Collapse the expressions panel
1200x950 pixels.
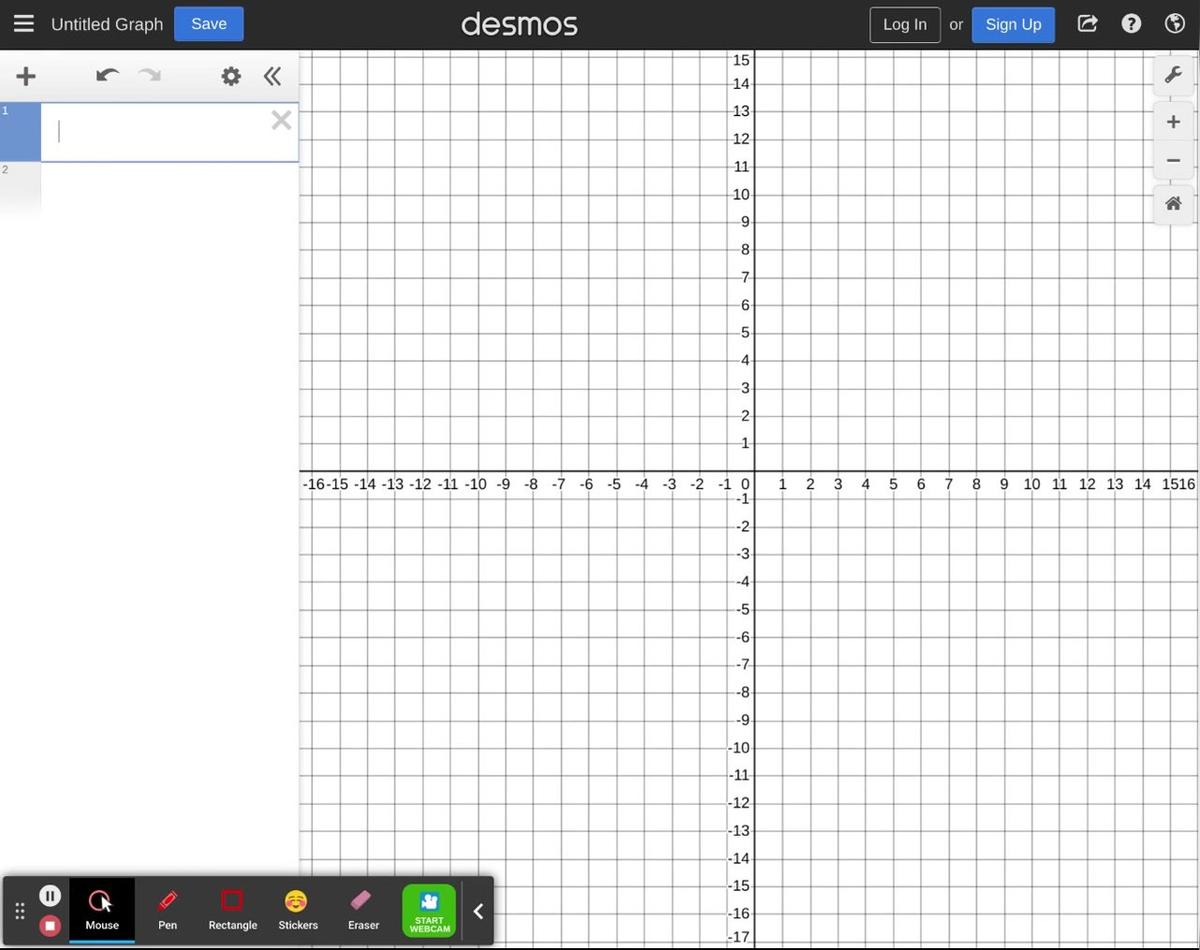pos(272,75)
